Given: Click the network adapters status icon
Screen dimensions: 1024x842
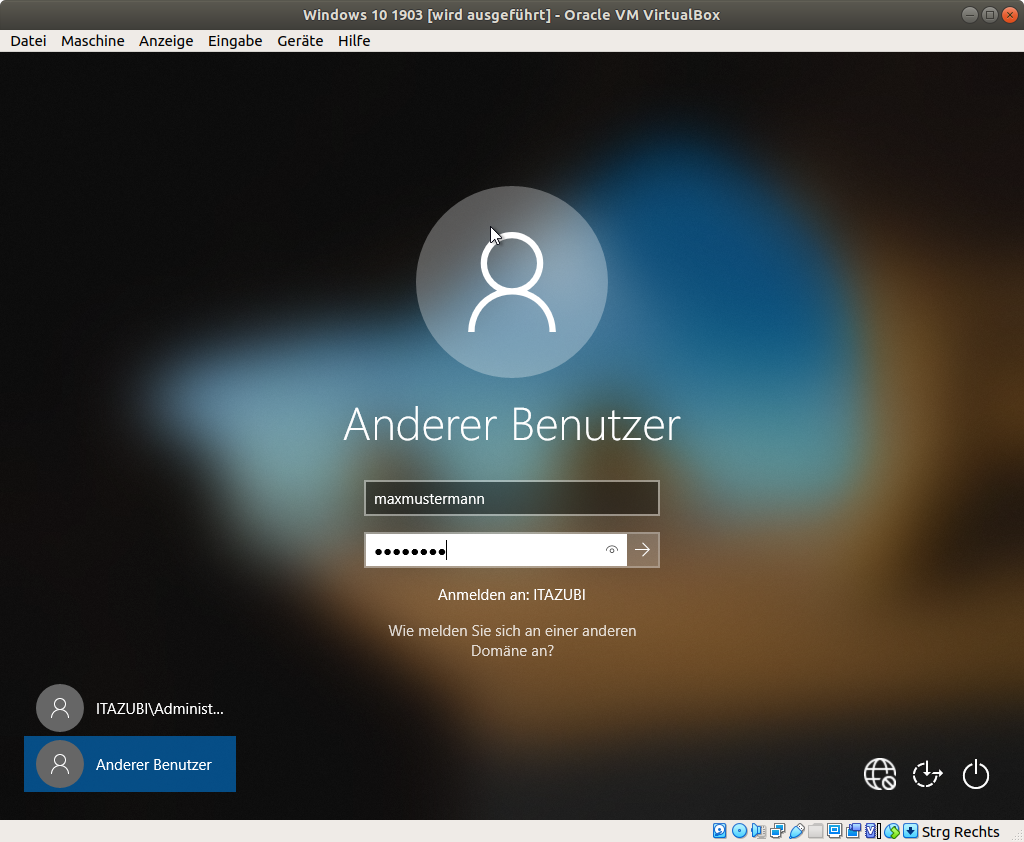Looking at the screenshot, I should point(777,831).
